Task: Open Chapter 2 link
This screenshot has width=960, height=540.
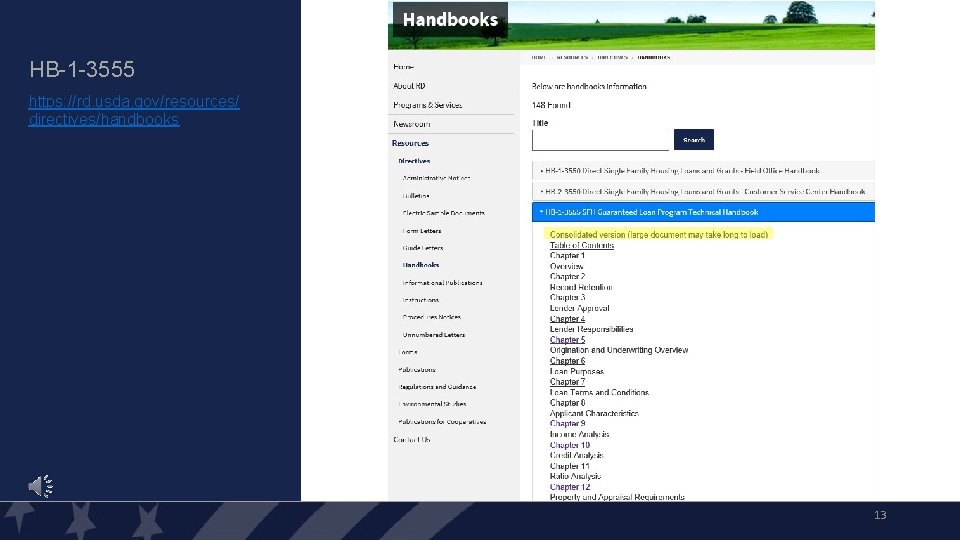Action: (x=567, y=277)
